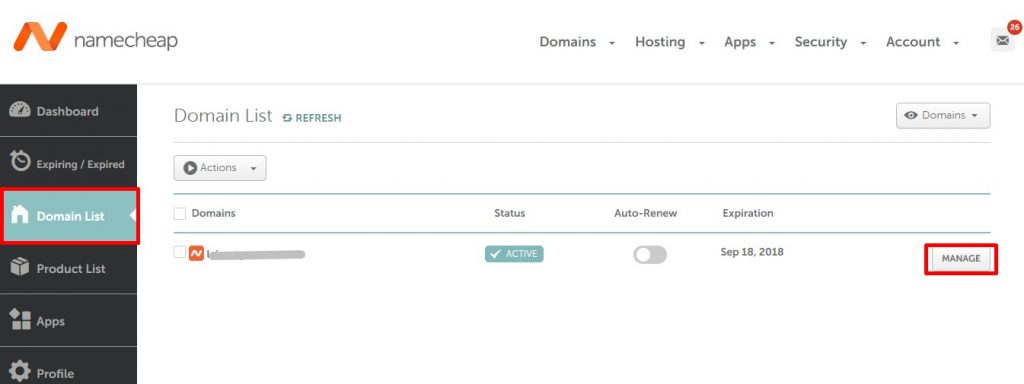Screen dimensions: 1024x384
Task: Sort by the Expiration column header
Action: pos(748,213)
